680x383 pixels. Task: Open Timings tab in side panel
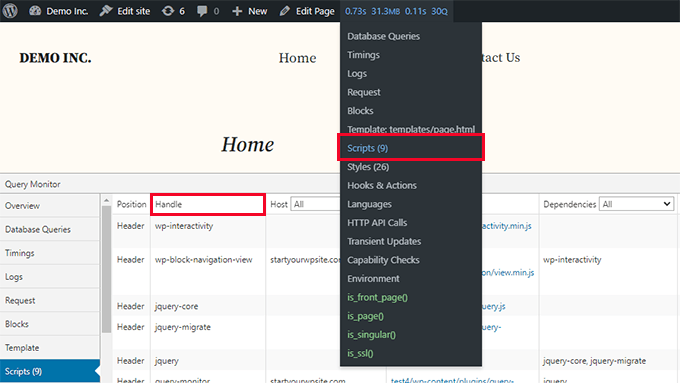(50, 253)
